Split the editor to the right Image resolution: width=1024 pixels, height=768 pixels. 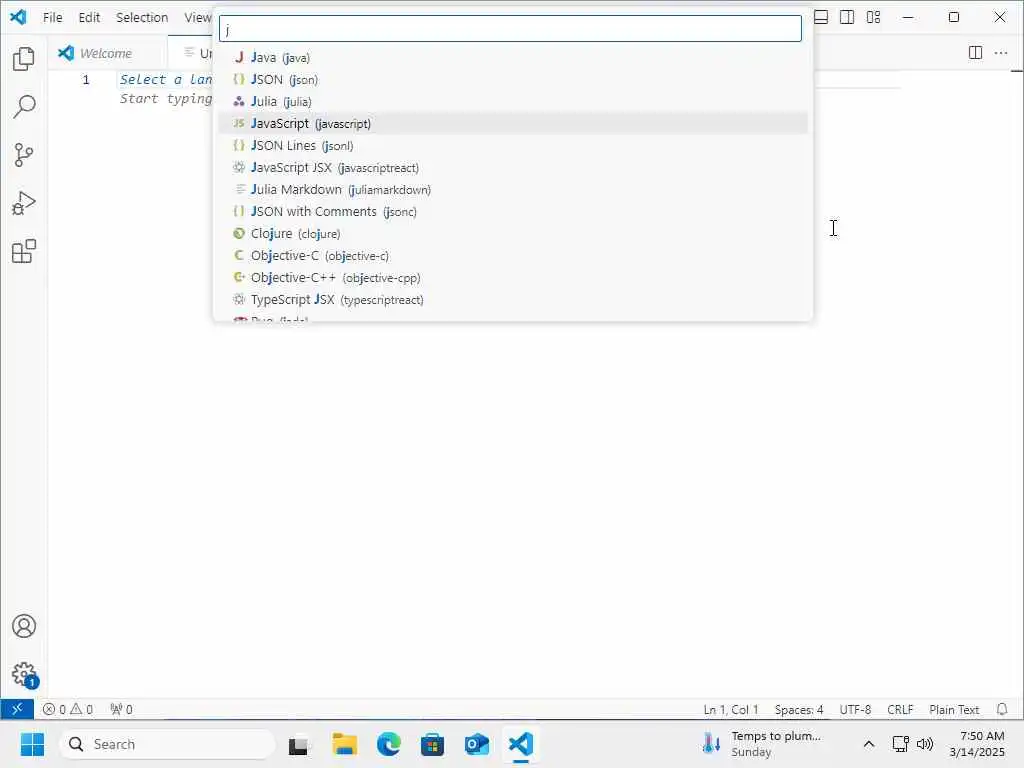pyautogui.click(x=975, y=52)
